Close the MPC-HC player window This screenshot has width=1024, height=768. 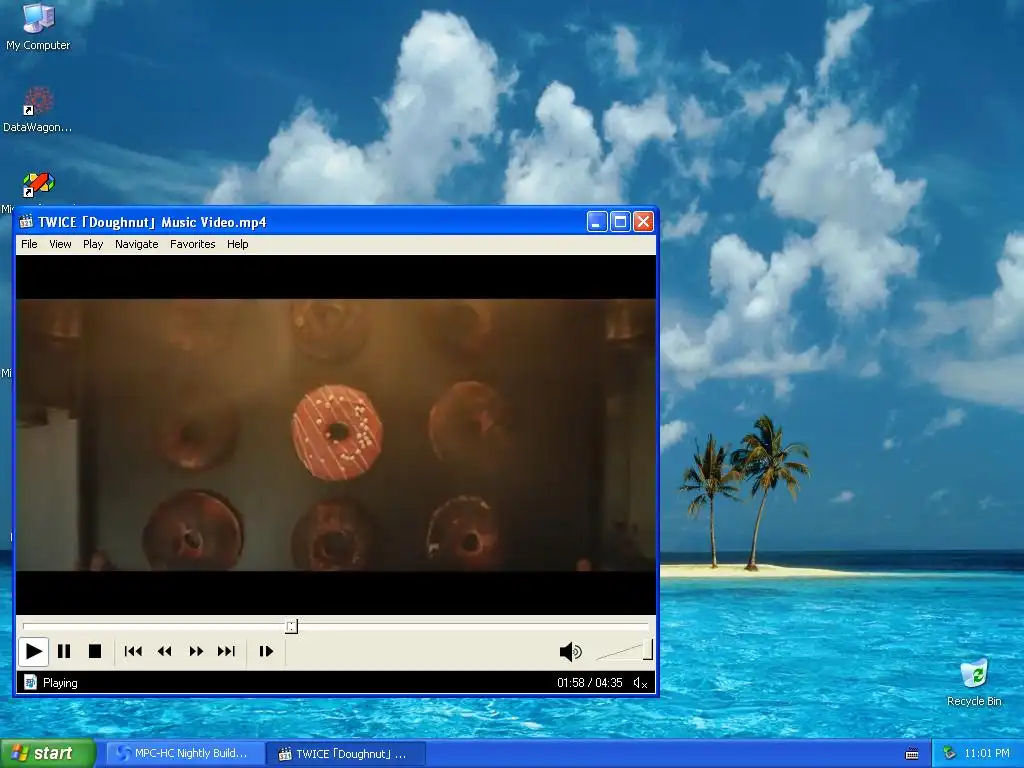coord(643,222)
